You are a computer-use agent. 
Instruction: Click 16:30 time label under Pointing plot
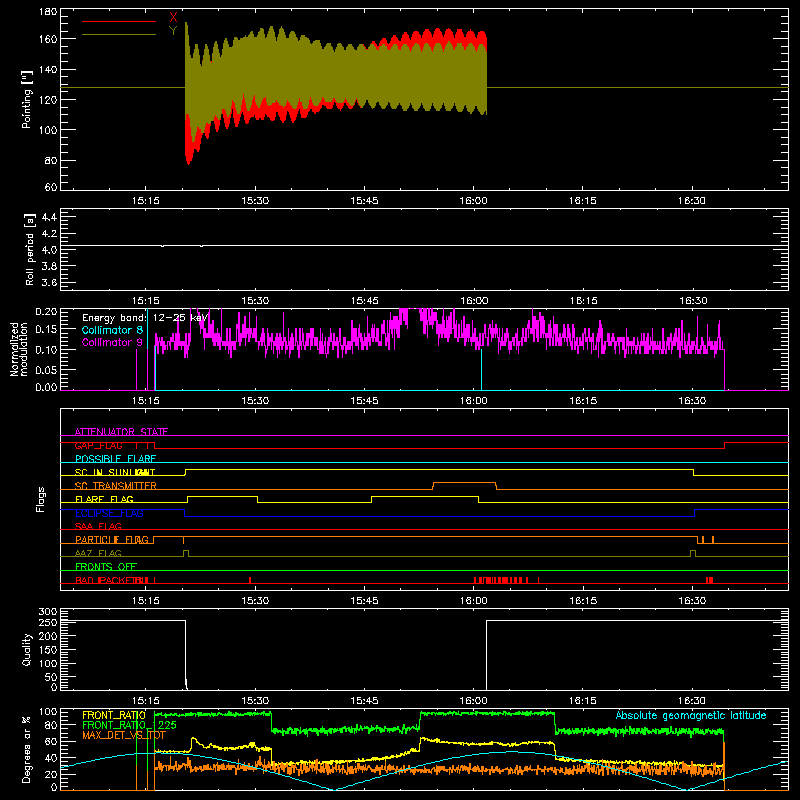click(691, 201)
